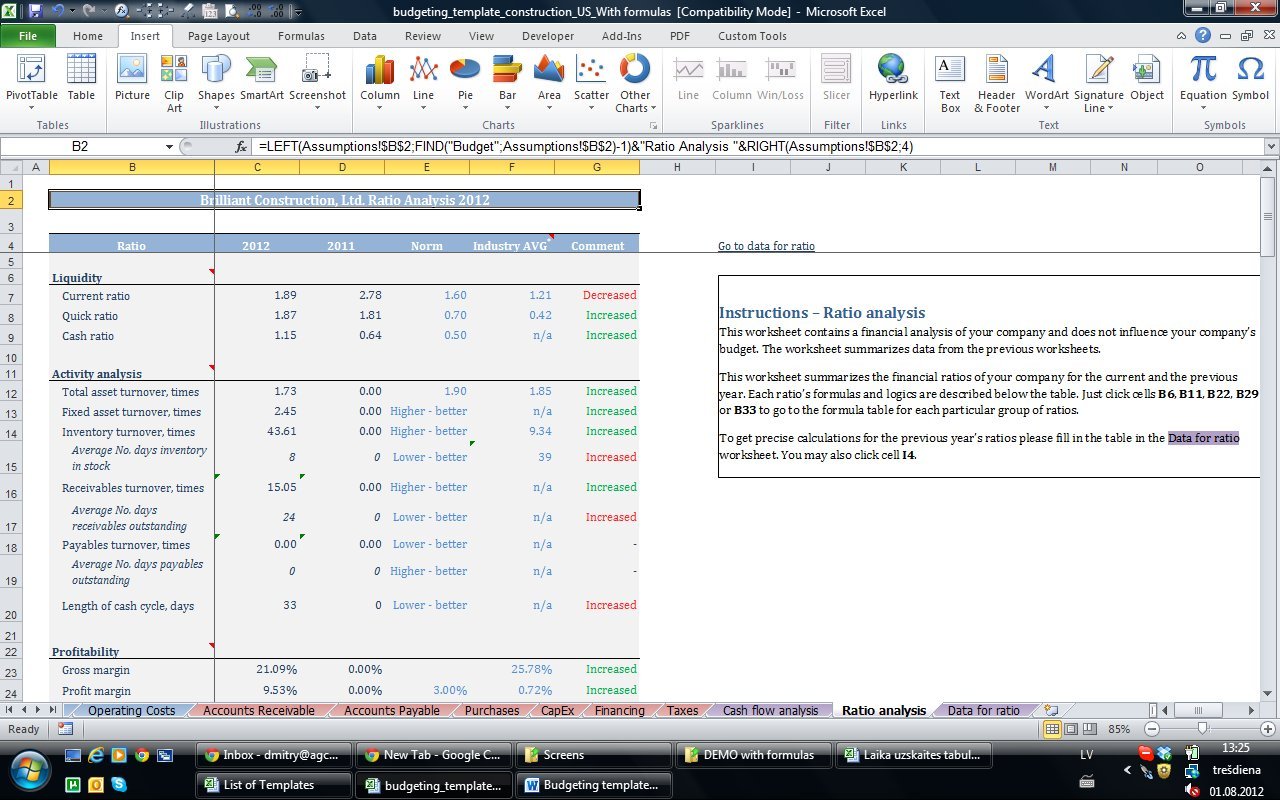This screenshot has height=800, width=1280.
Task: Follow the Go to data for ratio link
Action: [766, 246]
